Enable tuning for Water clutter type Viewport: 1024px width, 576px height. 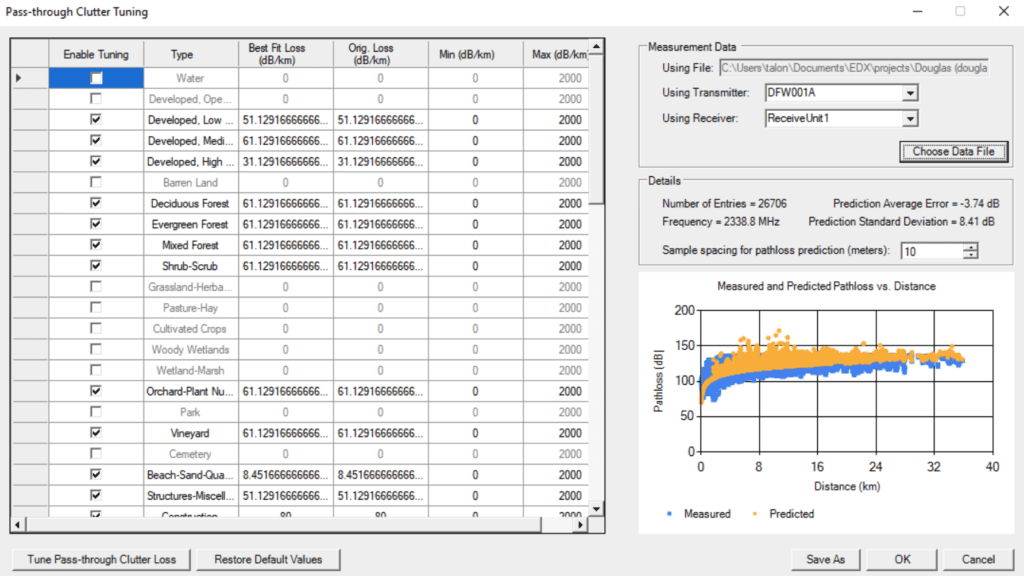[96, 78]
